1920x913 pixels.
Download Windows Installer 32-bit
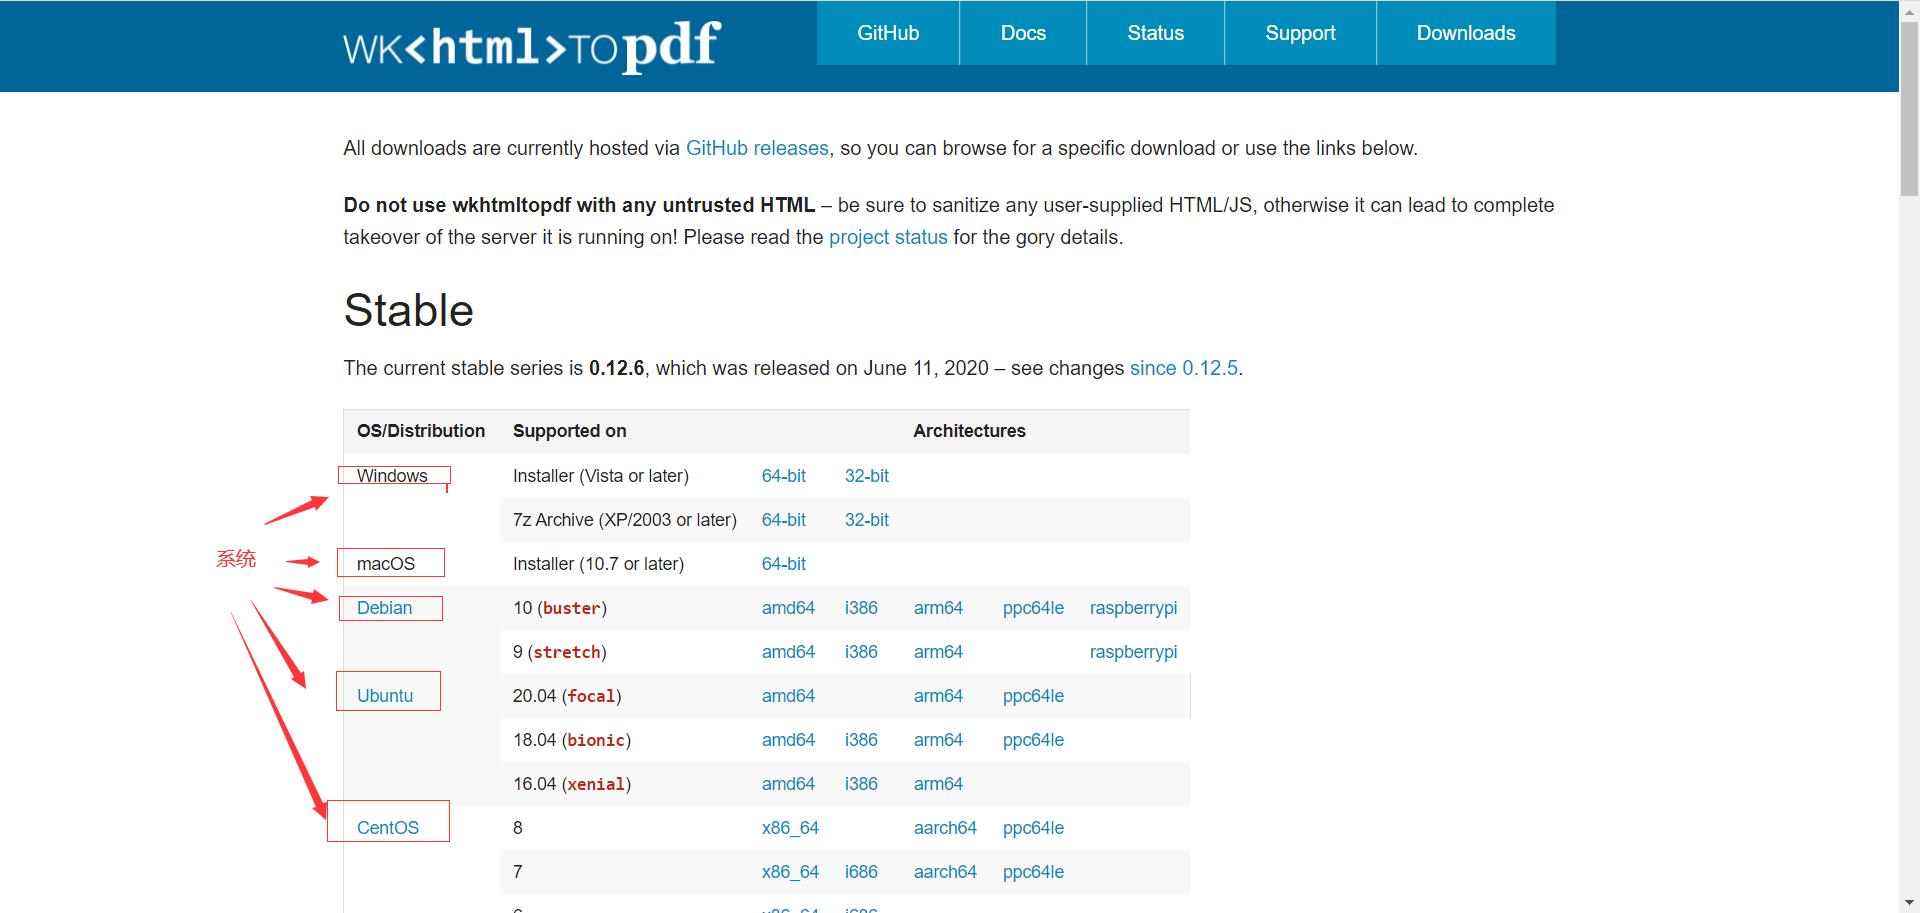[866, 476]
